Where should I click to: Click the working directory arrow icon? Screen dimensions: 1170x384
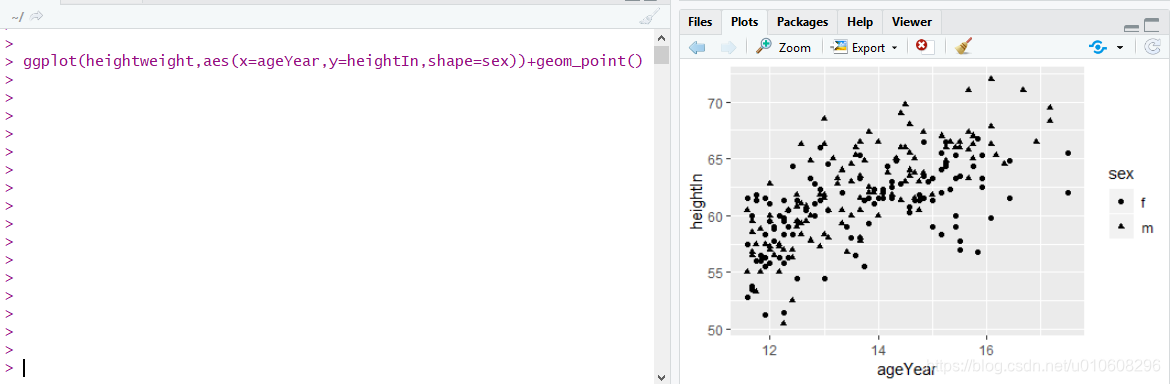36,16
